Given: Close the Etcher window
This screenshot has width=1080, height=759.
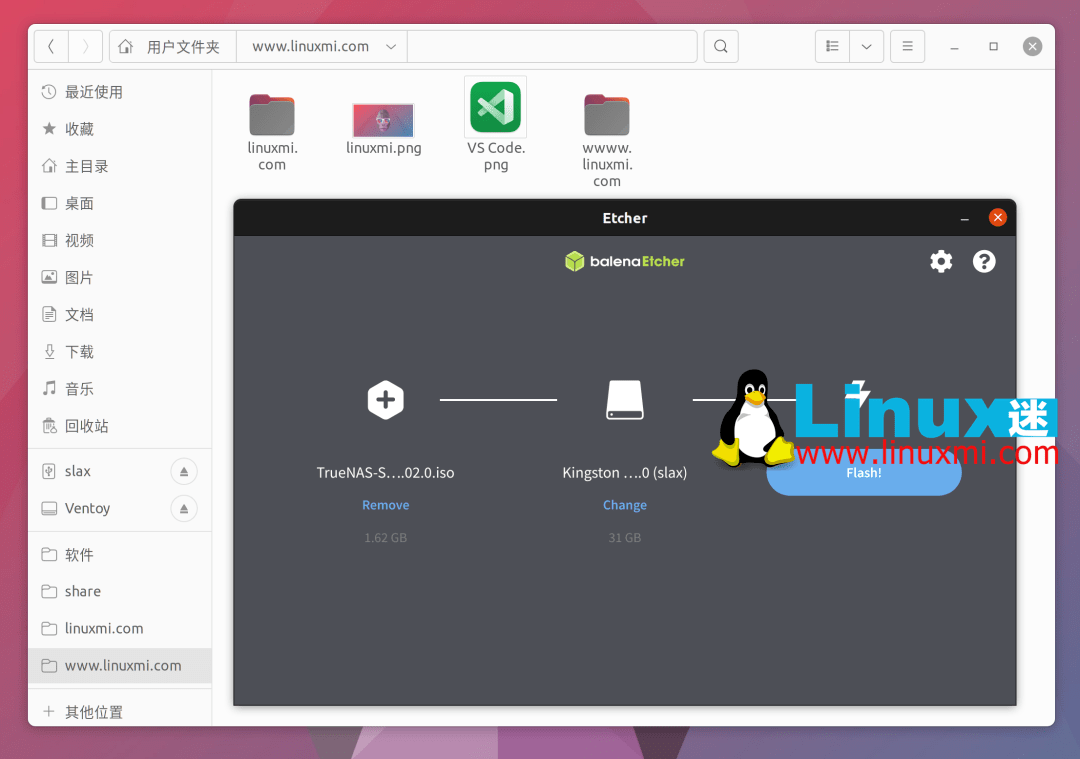Looking at the screenshot, I should [997, 218].
